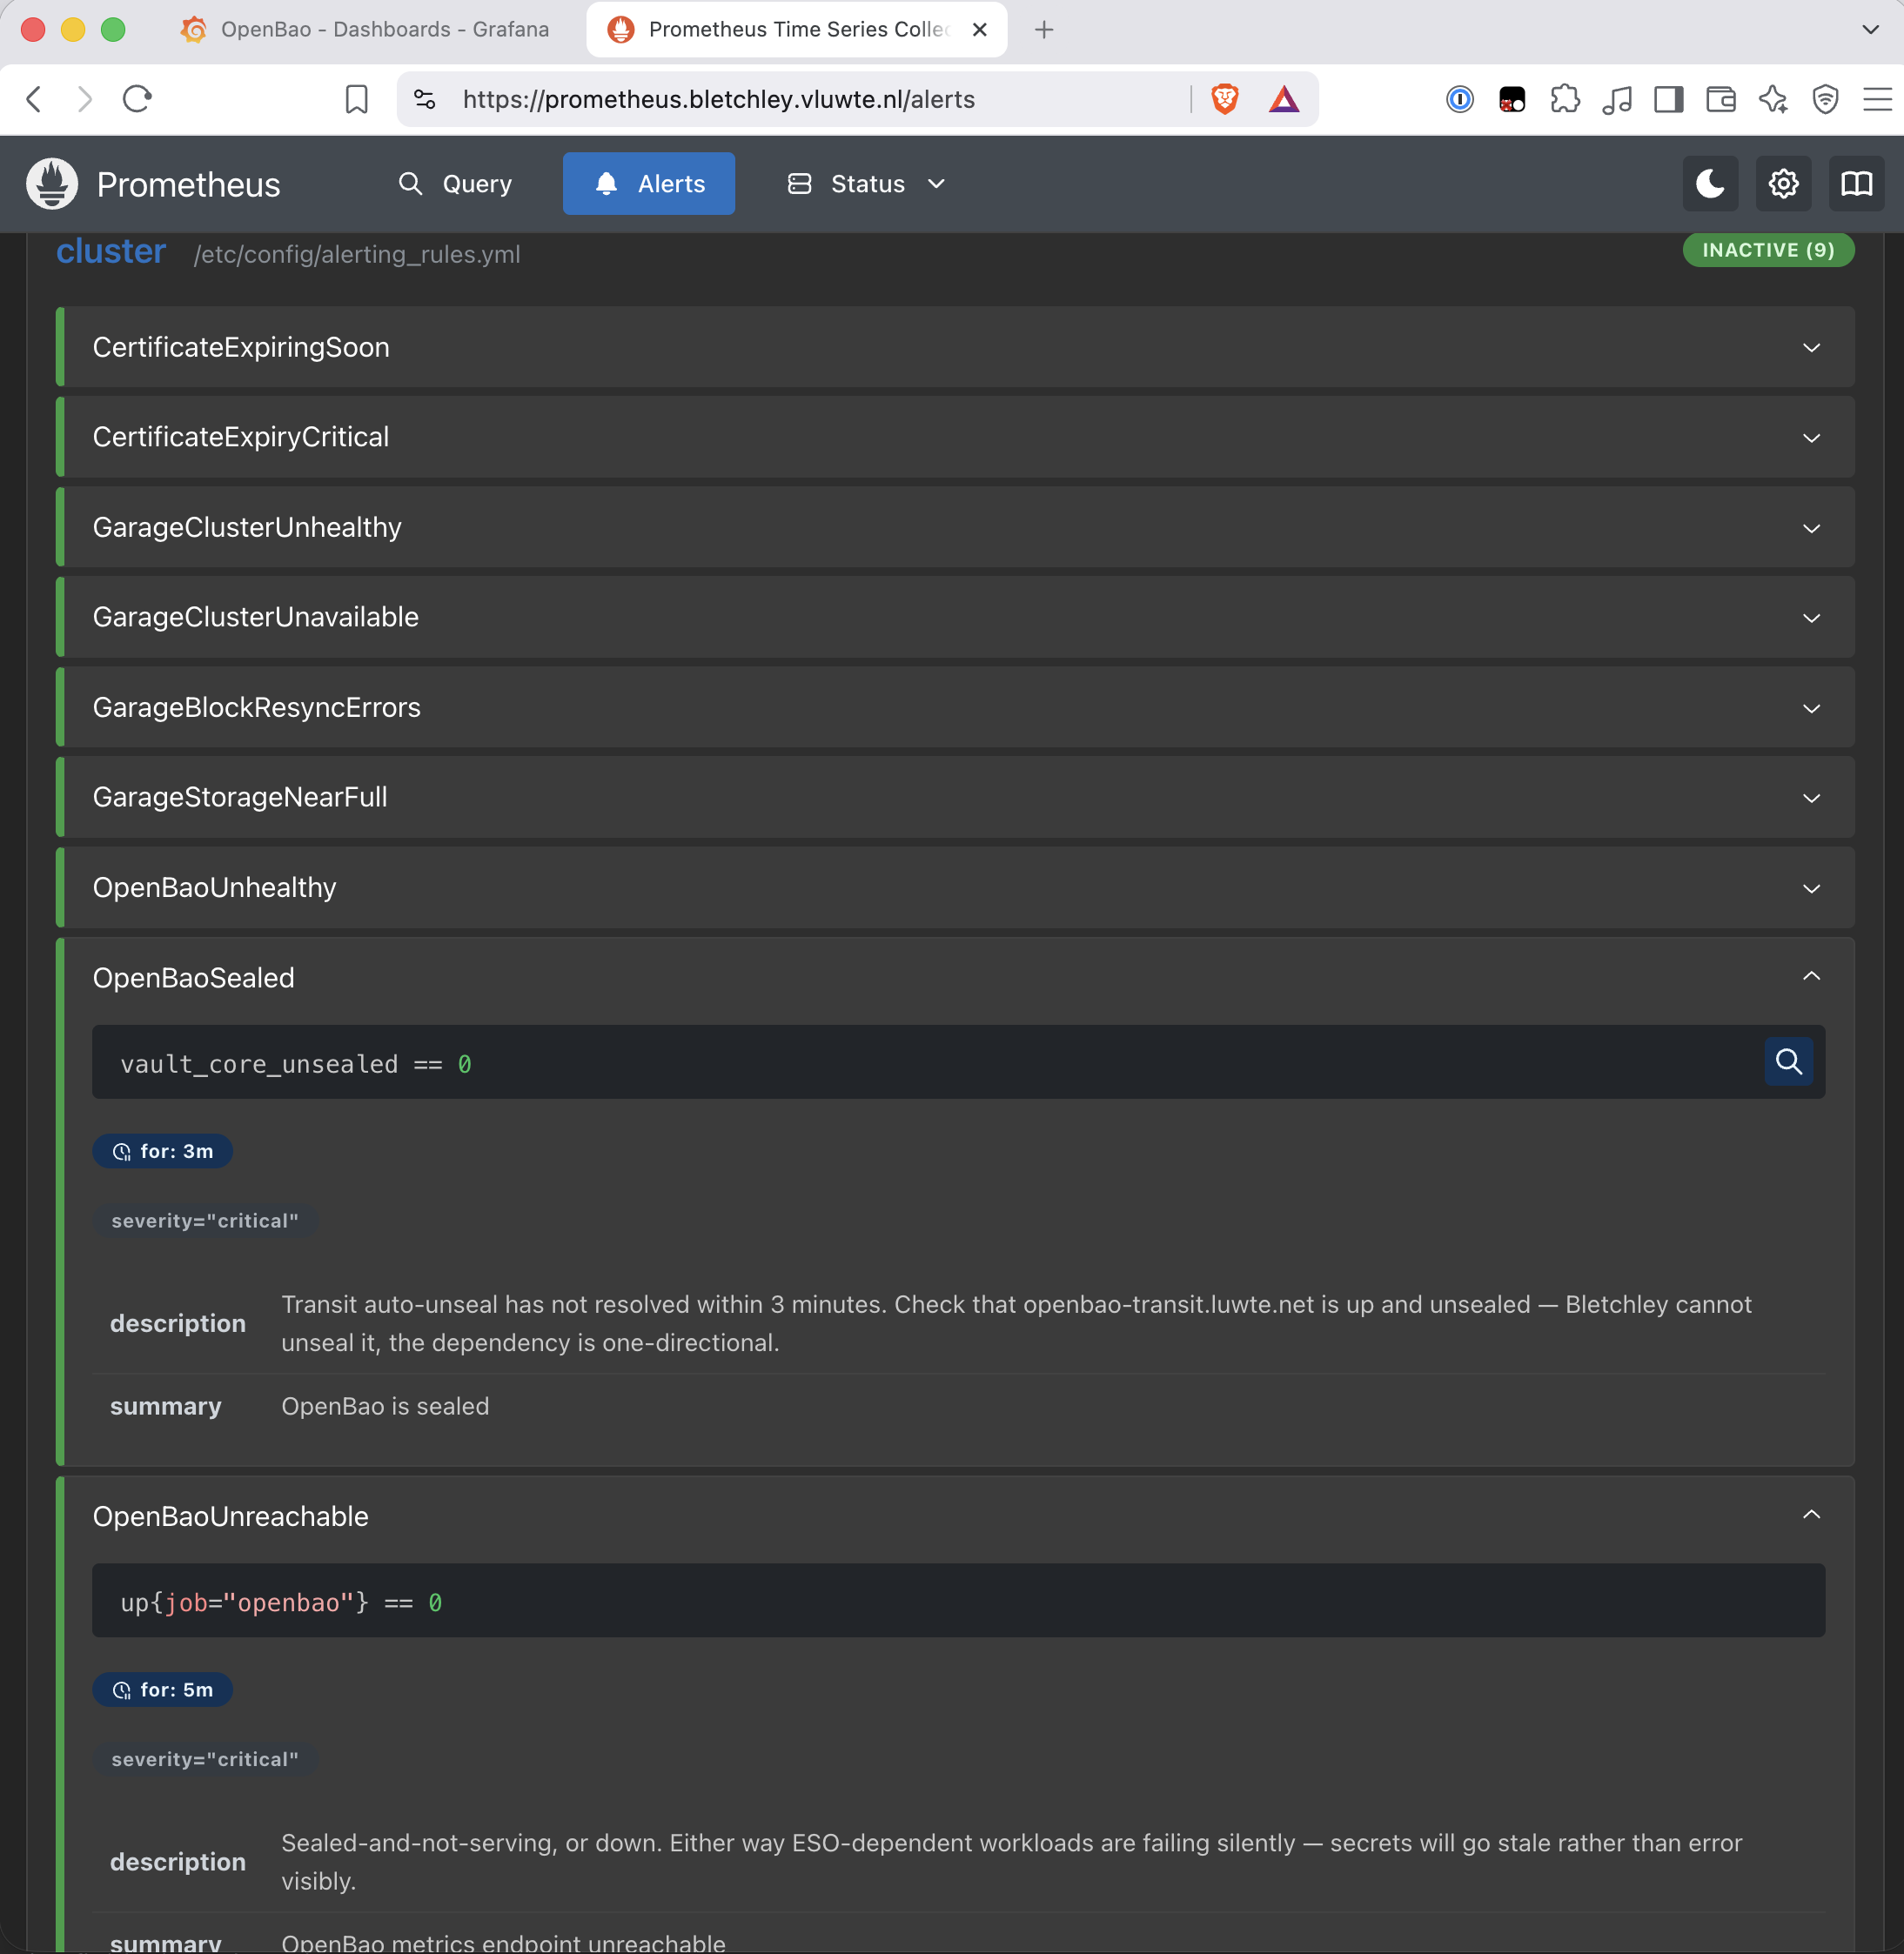
Task: Expand GarageBlockResyncErrors rule
Action: point(955,707)
